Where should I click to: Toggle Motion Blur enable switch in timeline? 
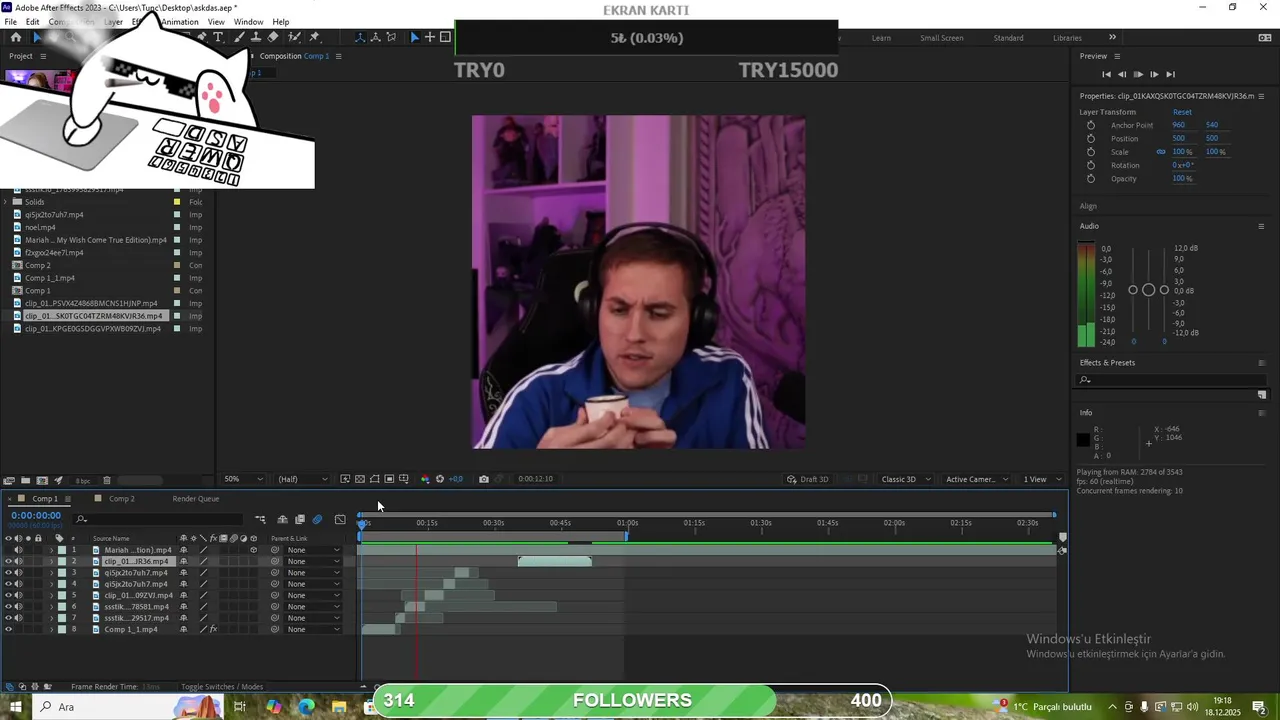point(317,519)
